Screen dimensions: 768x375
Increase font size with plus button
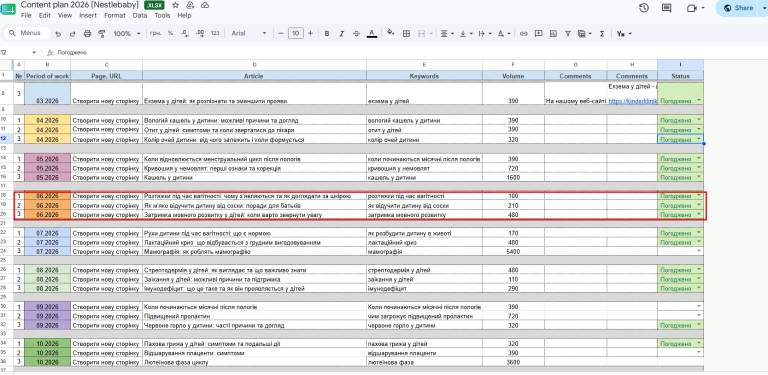point(310,34)
